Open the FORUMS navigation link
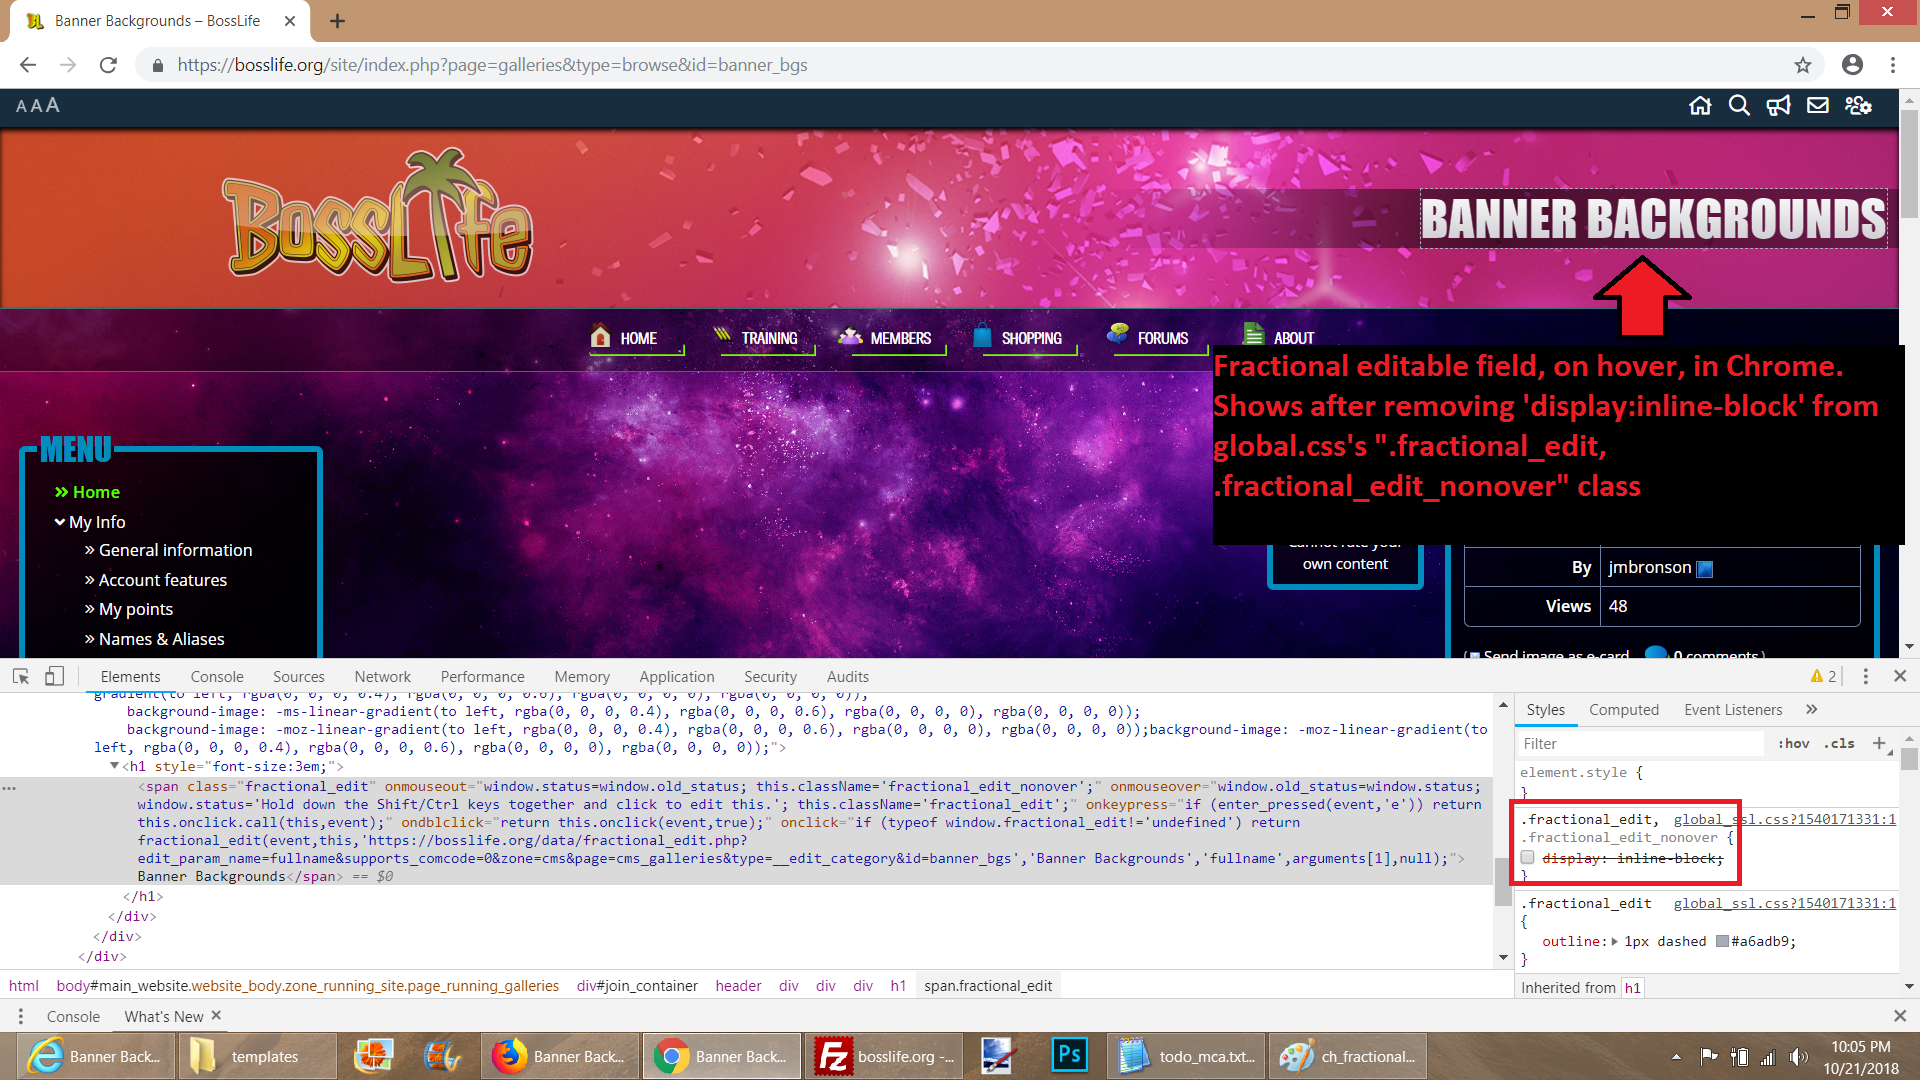1920x1080 pixels. pyautogui.click(x=1161, y=338)
